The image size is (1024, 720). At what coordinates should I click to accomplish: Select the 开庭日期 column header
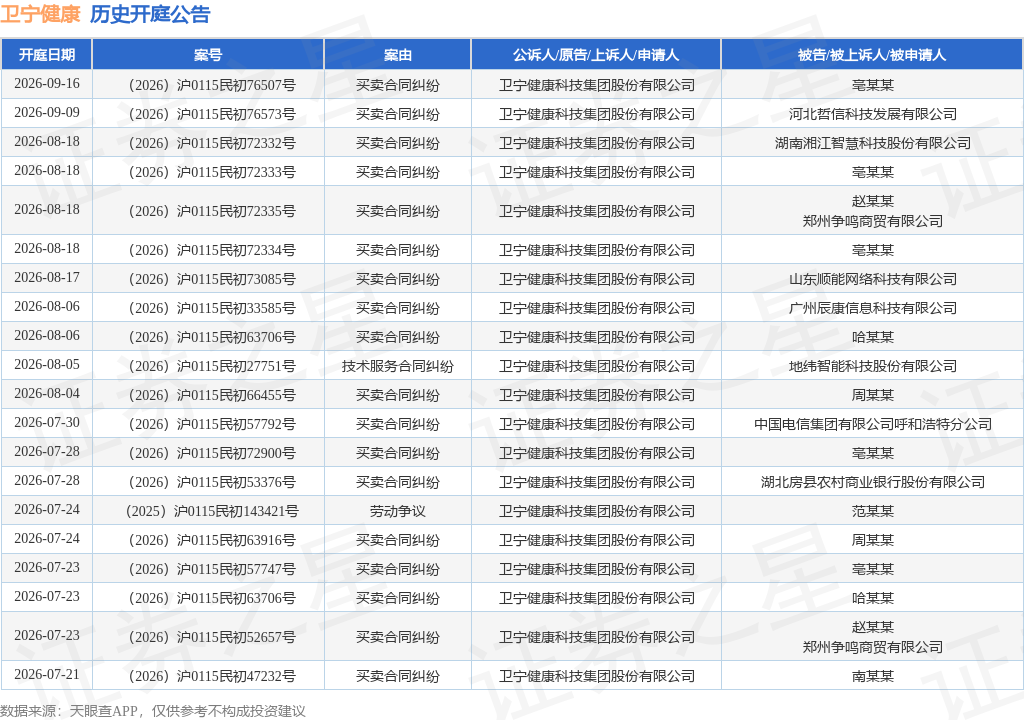pyautogui.click(x=46, y=55)
